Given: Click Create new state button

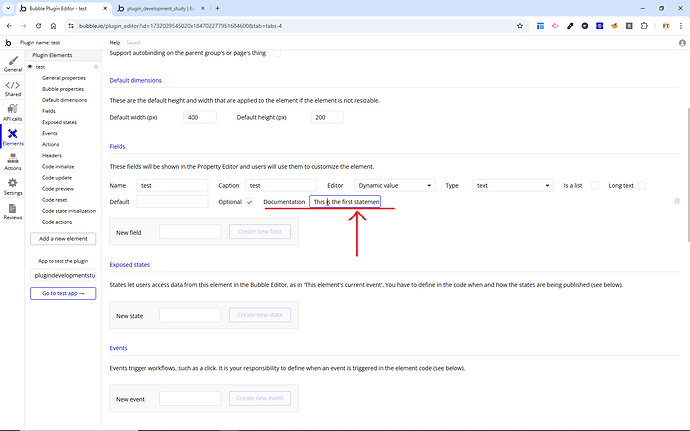Looking at the screenshot, I should pos(260,315).
